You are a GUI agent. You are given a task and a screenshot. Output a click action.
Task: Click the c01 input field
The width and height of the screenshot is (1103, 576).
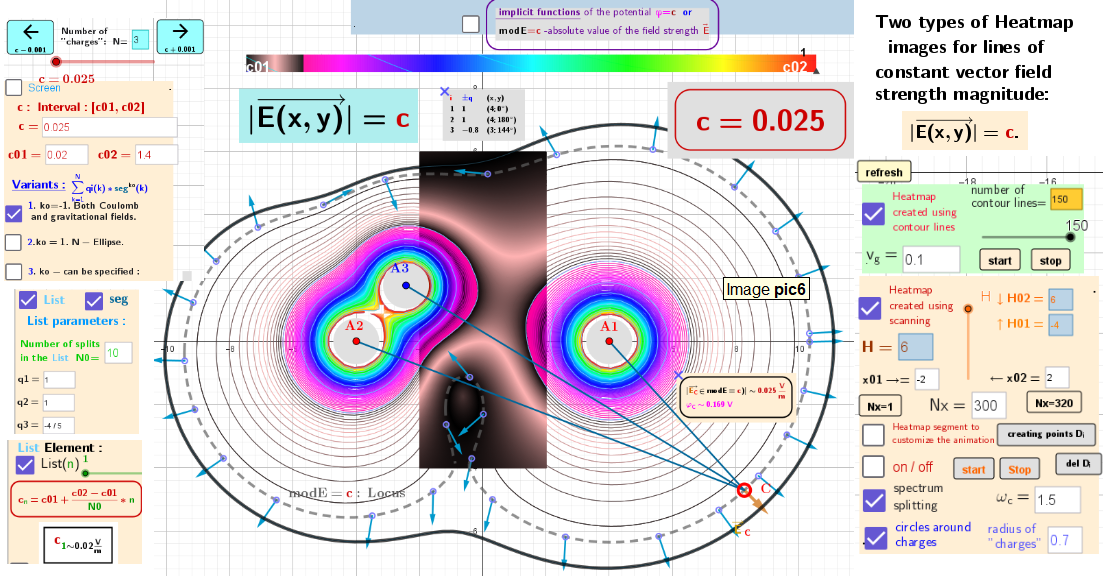pyautogui.click(x=67, y=155)
